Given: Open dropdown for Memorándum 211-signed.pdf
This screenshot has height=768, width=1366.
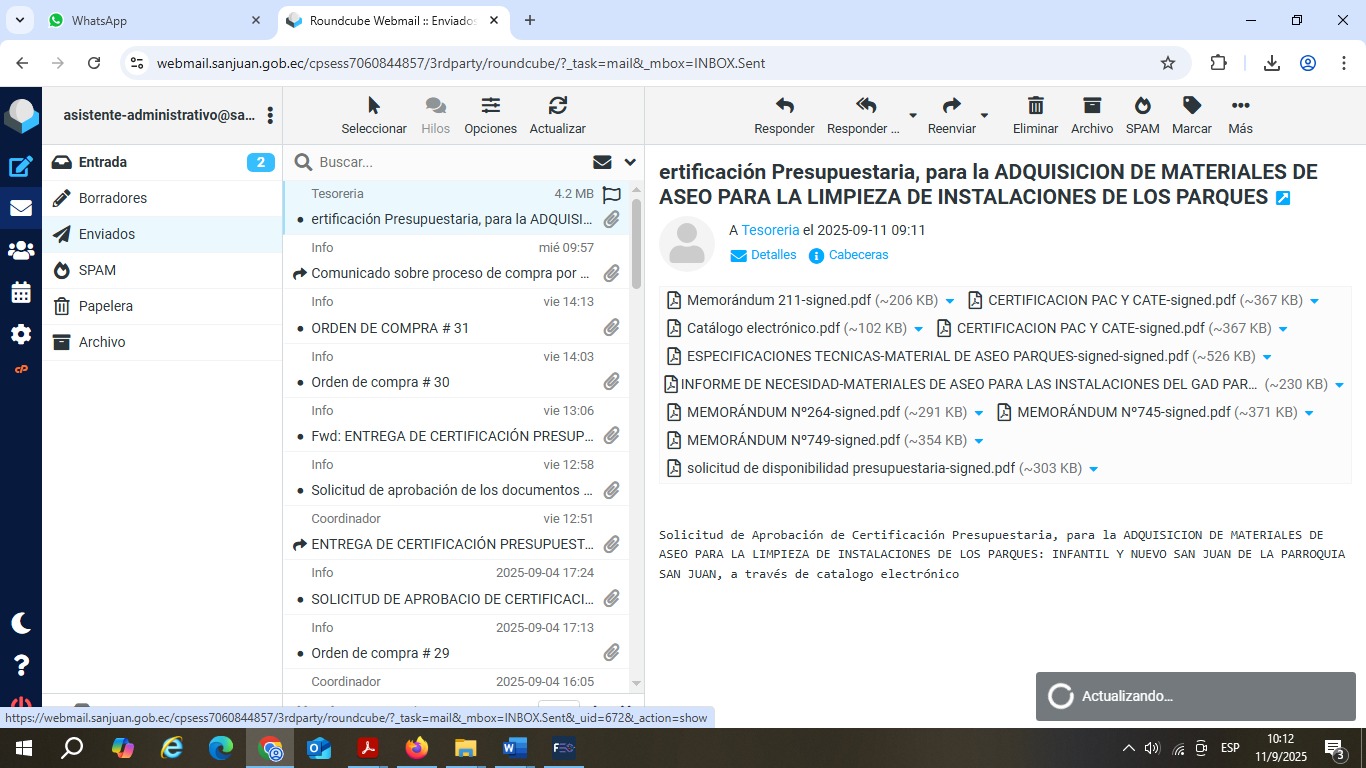Looking at the screenshot, I should (x=949, y=301).
